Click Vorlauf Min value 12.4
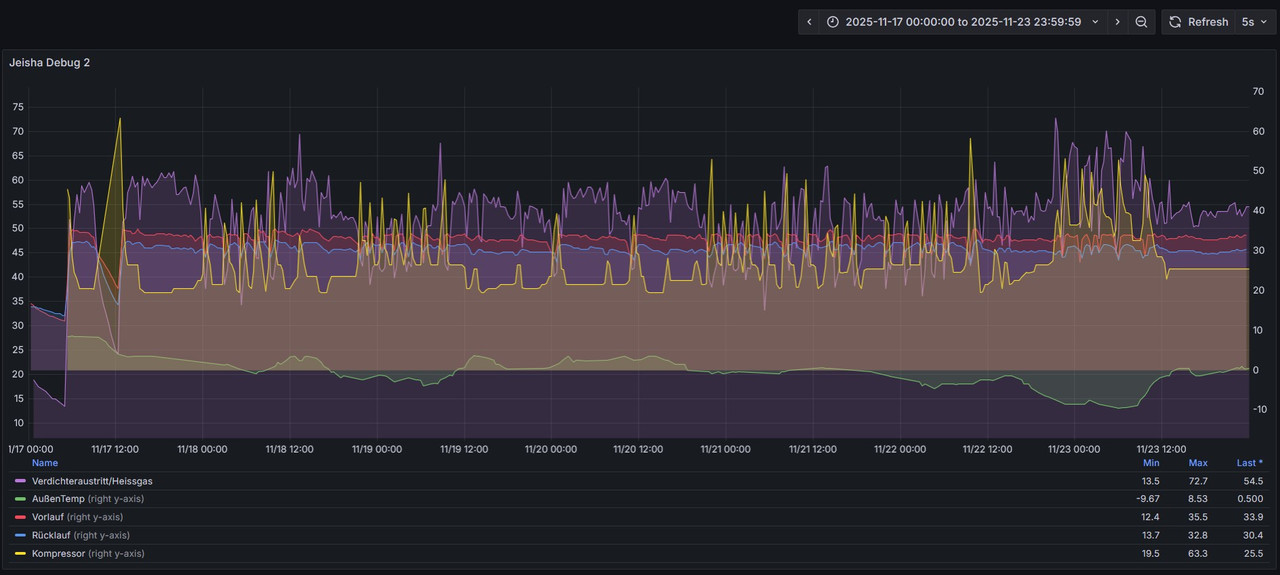 click(1151, 517)
